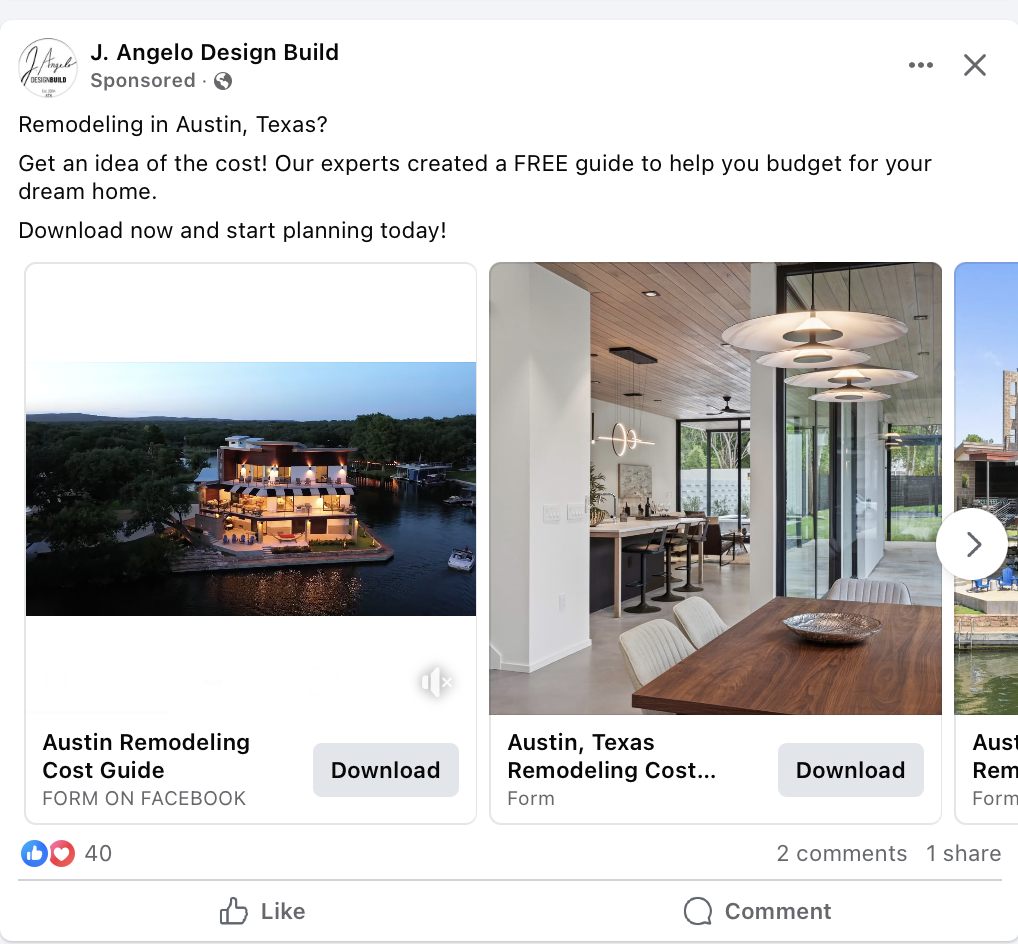
Task: View the 2 comments link
Action: pos(841,853)
